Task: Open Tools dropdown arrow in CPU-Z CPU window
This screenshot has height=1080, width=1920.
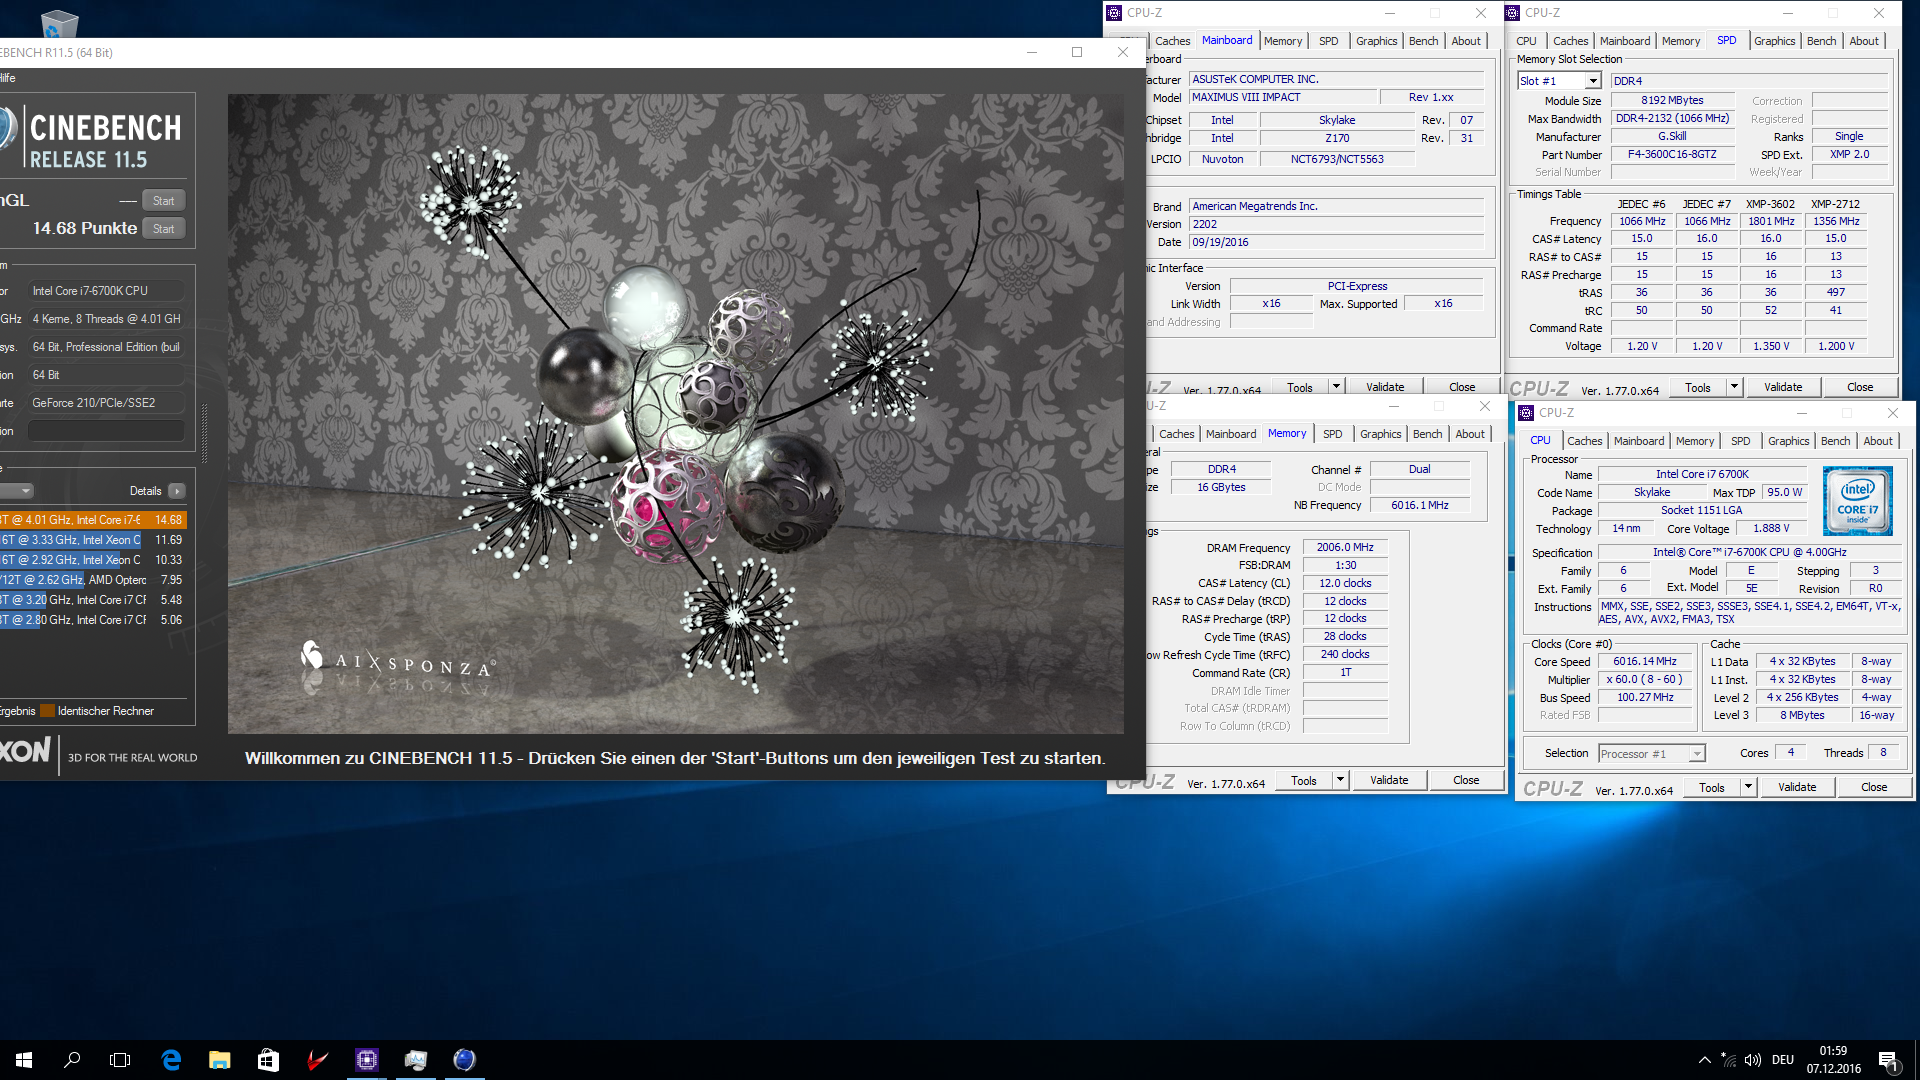Action: click(x=1748, y=788)
